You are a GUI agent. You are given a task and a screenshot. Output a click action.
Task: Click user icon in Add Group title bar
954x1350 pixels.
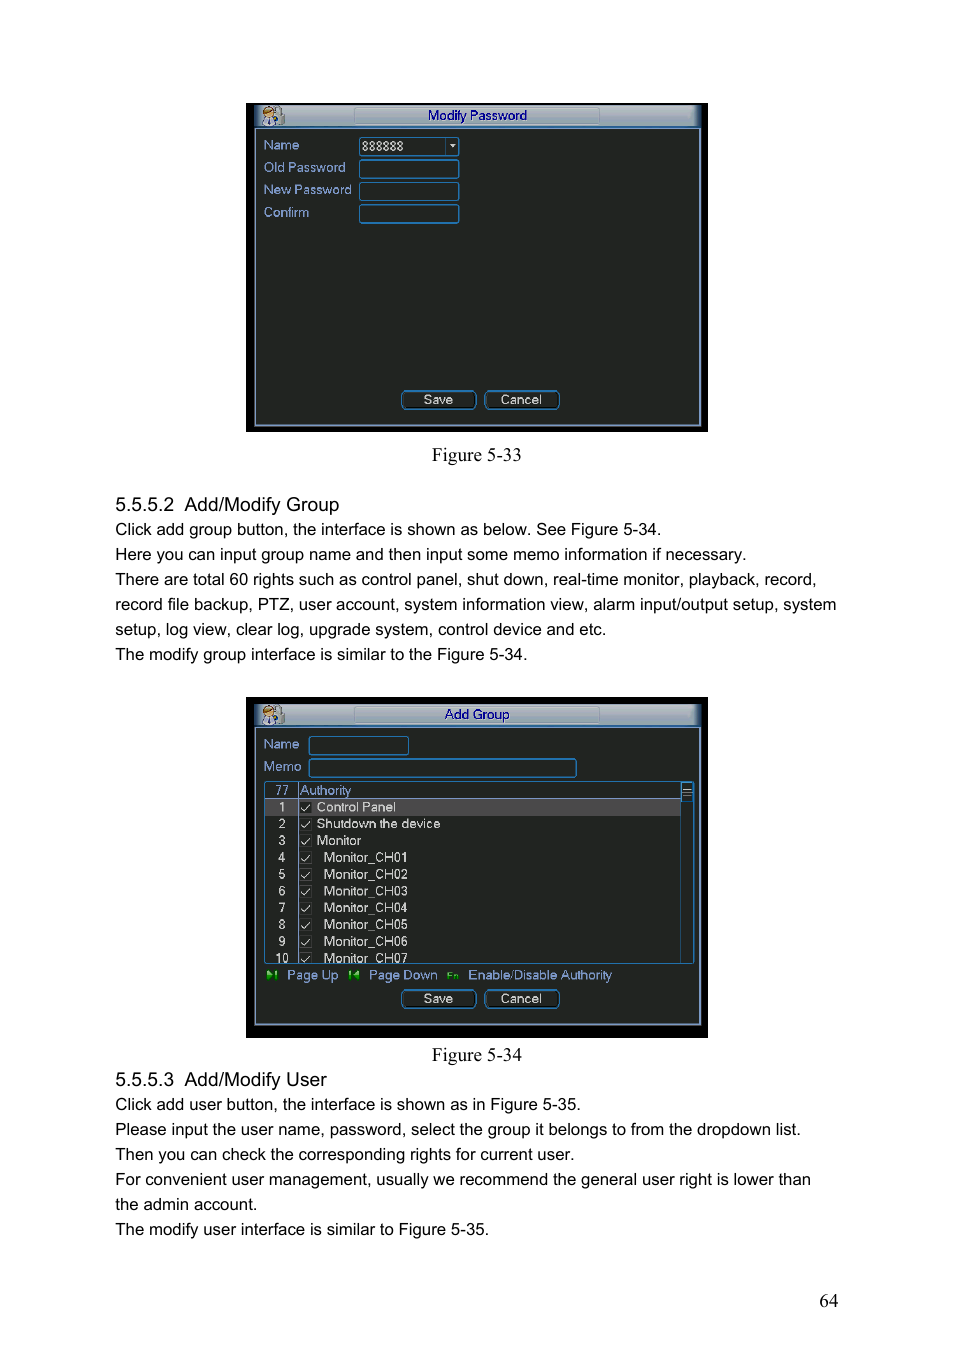(273, 715)
